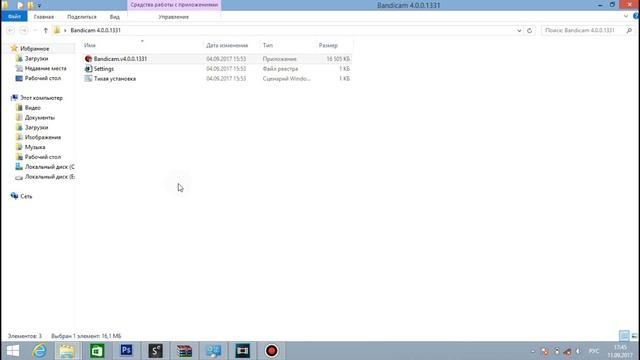
Task: Sort by the Дата изменения column header
Action: point(227,45)
